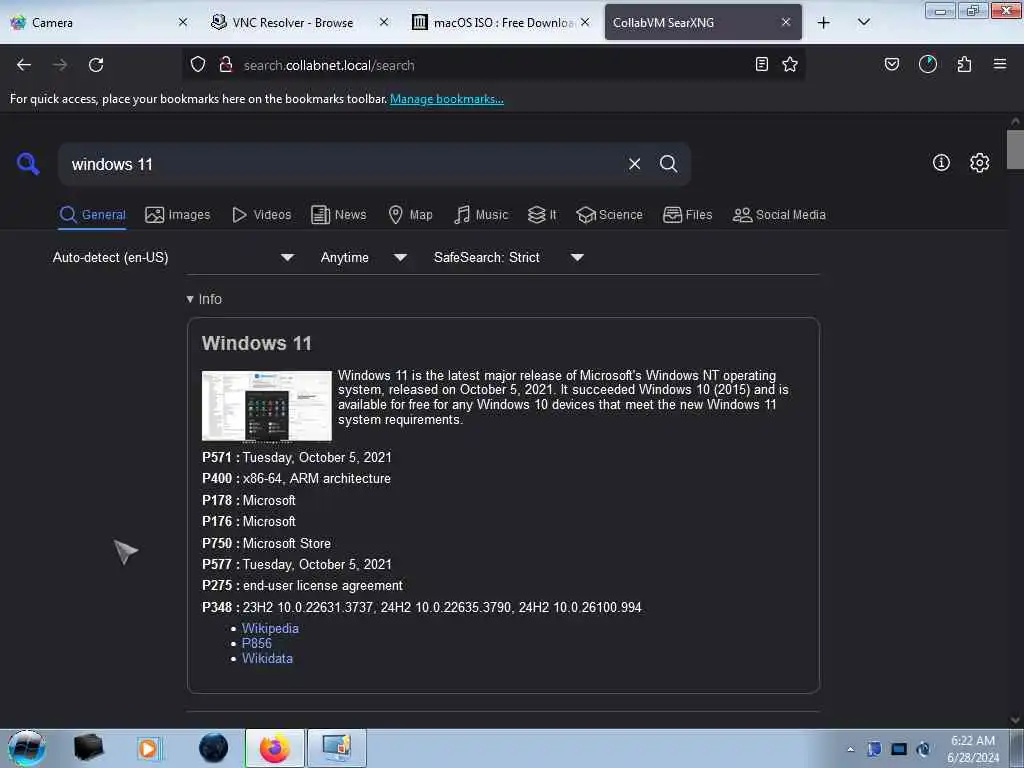1024x768 pixels.
Task: Open the Anytime time range dropdown
Action: pos(364,257)
